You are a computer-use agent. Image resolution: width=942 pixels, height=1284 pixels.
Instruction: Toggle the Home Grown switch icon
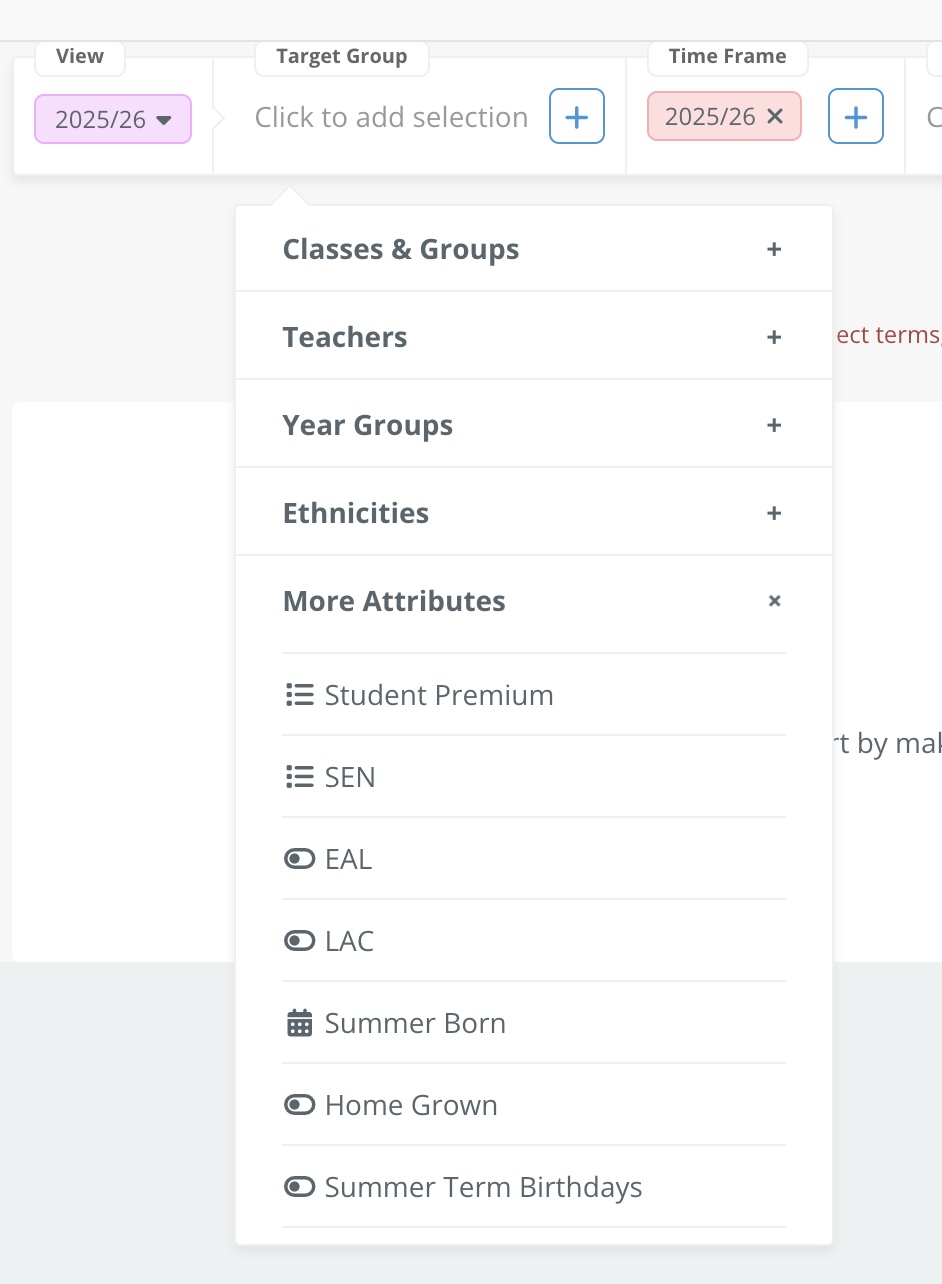coord(299,1105)
